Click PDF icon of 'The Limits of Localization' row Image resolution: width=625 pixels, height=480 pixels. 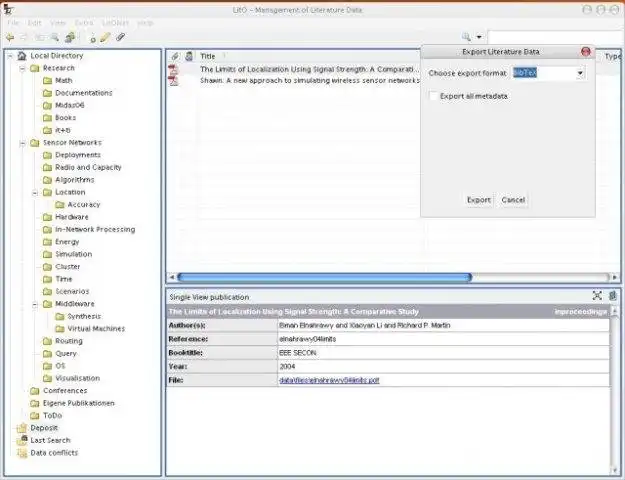(173, 69)
